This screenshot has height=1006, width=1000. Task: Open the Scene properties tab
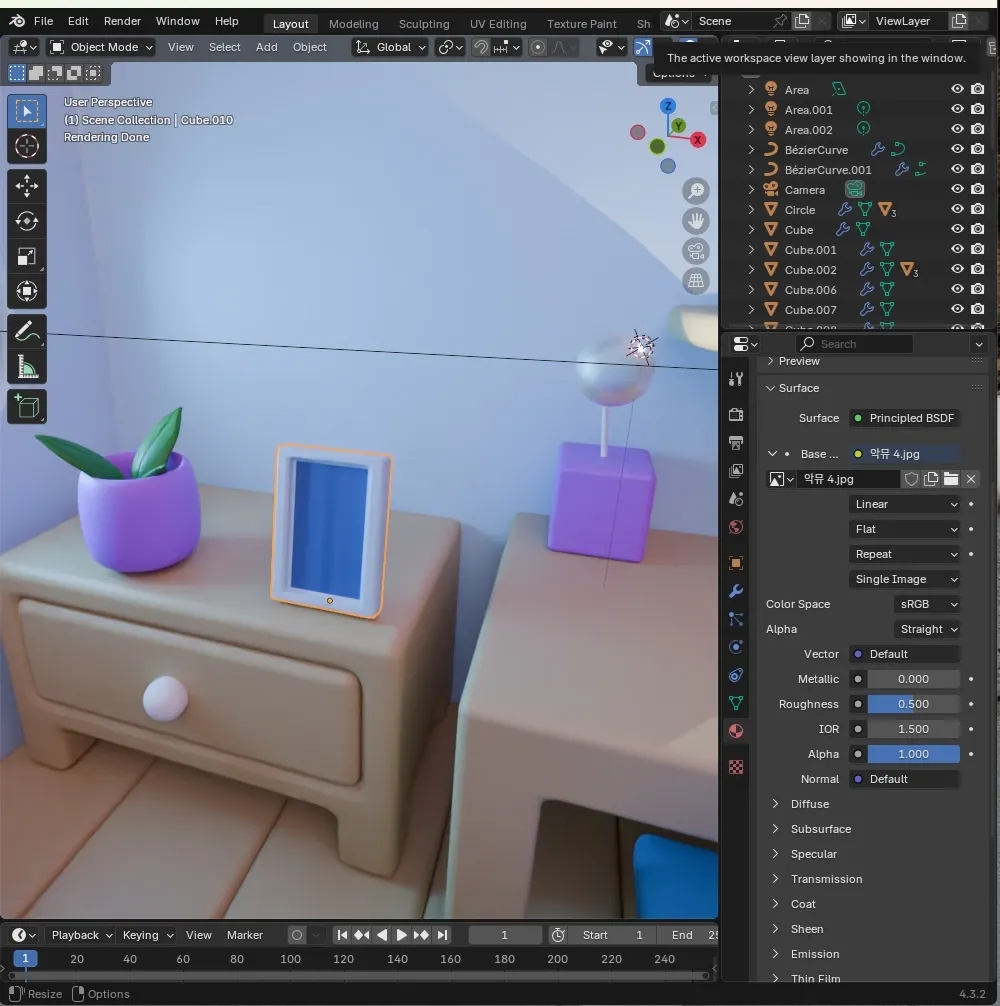point(736,499)
